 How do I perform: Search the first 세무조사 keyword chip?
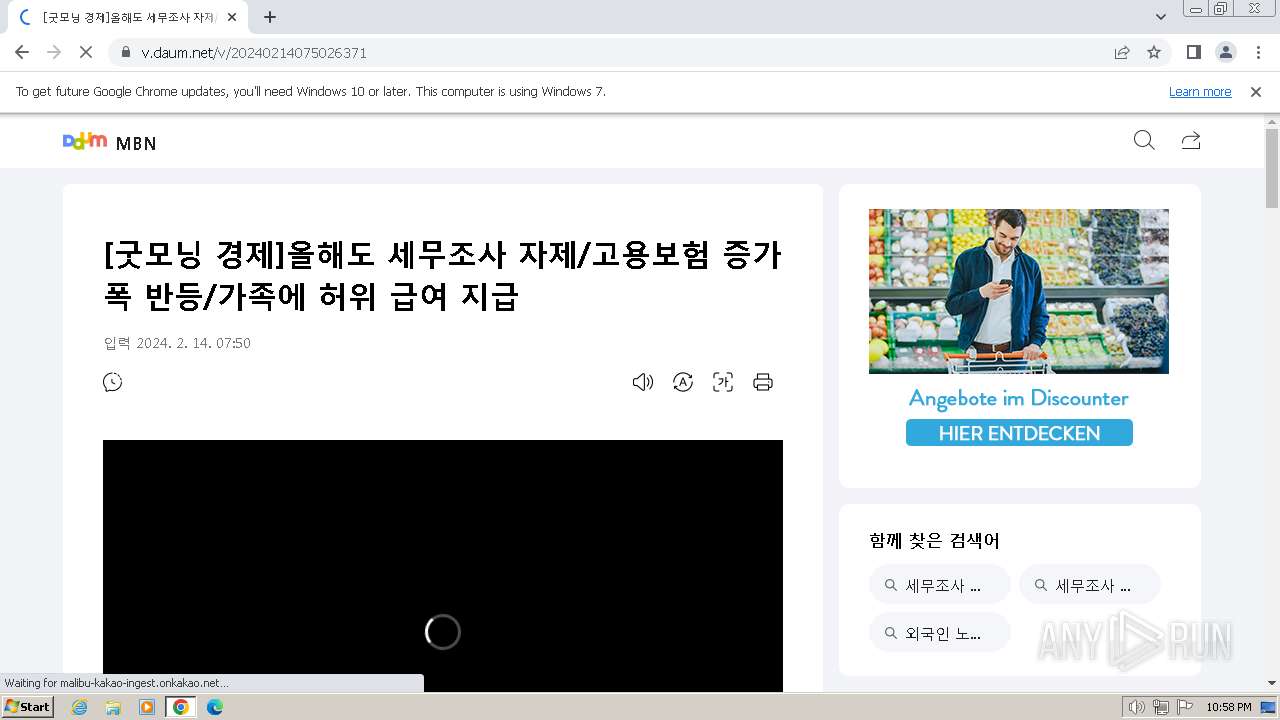click(x=939, y=585)
